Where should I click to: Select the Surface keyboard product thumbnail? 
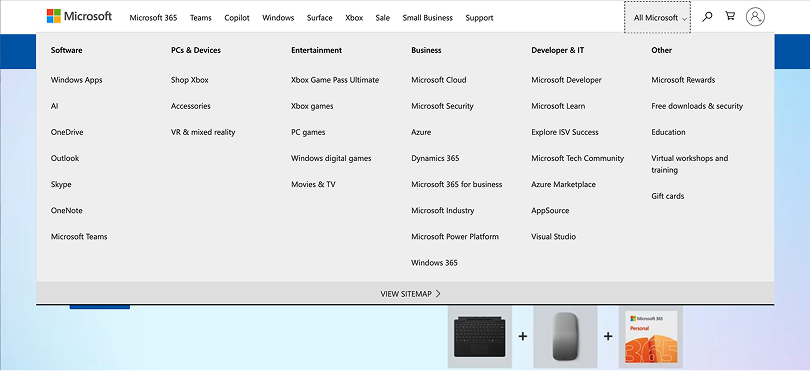click(x=479, y=337)
